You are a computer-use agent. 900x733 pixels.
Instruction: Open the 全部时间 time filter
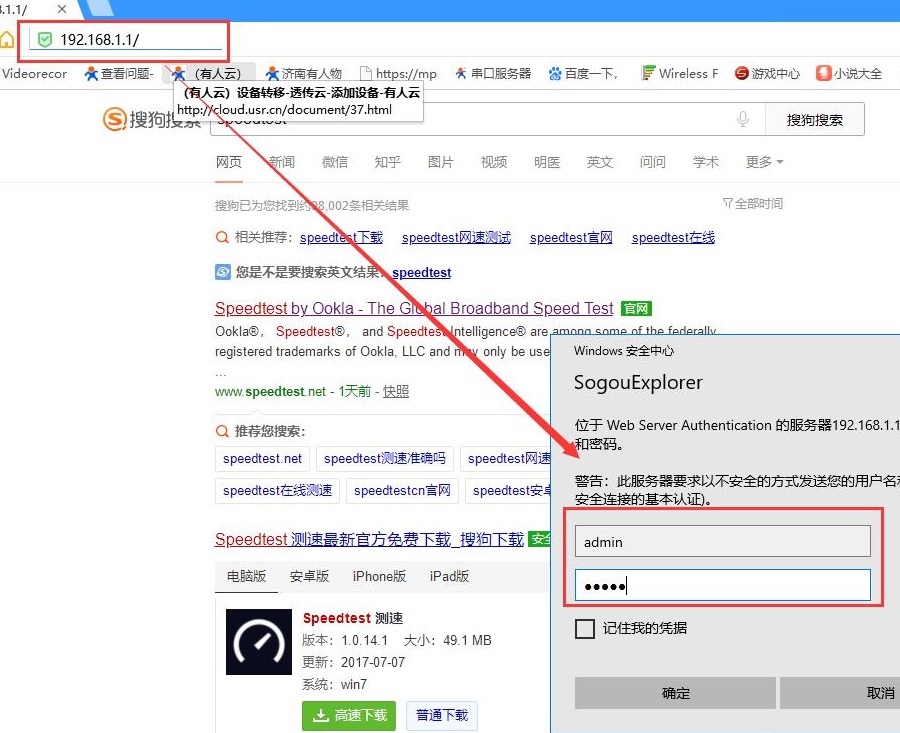pos(752,203)
